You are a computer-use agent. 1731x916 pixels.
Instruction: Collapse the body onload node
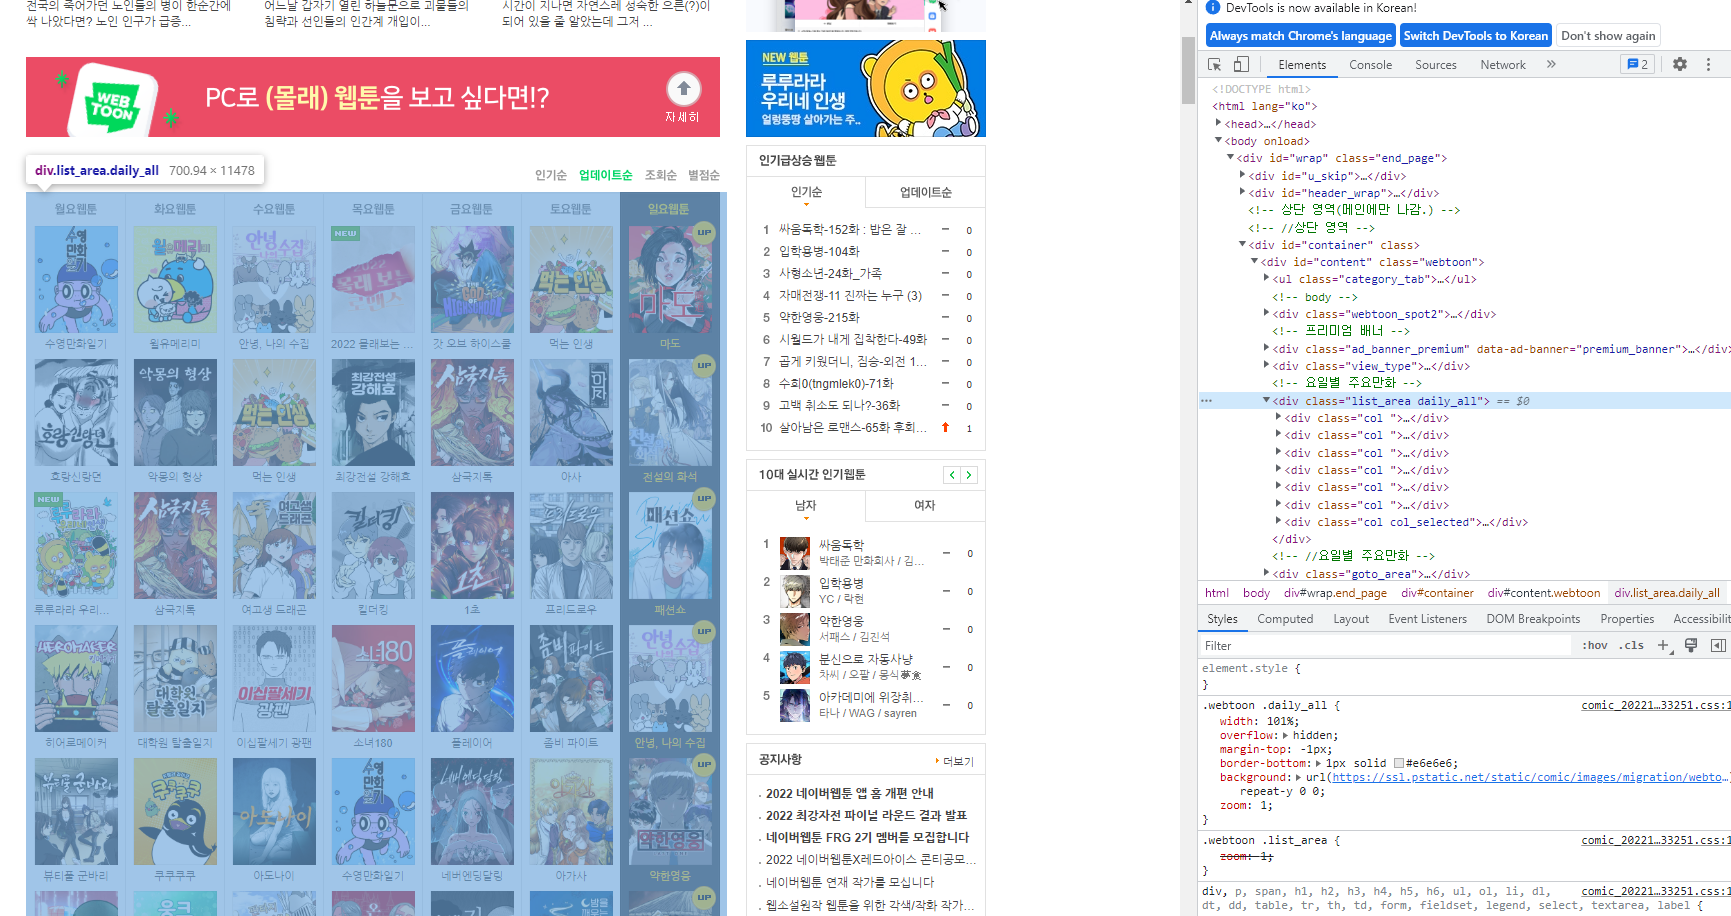click(x=1218, y=140)
